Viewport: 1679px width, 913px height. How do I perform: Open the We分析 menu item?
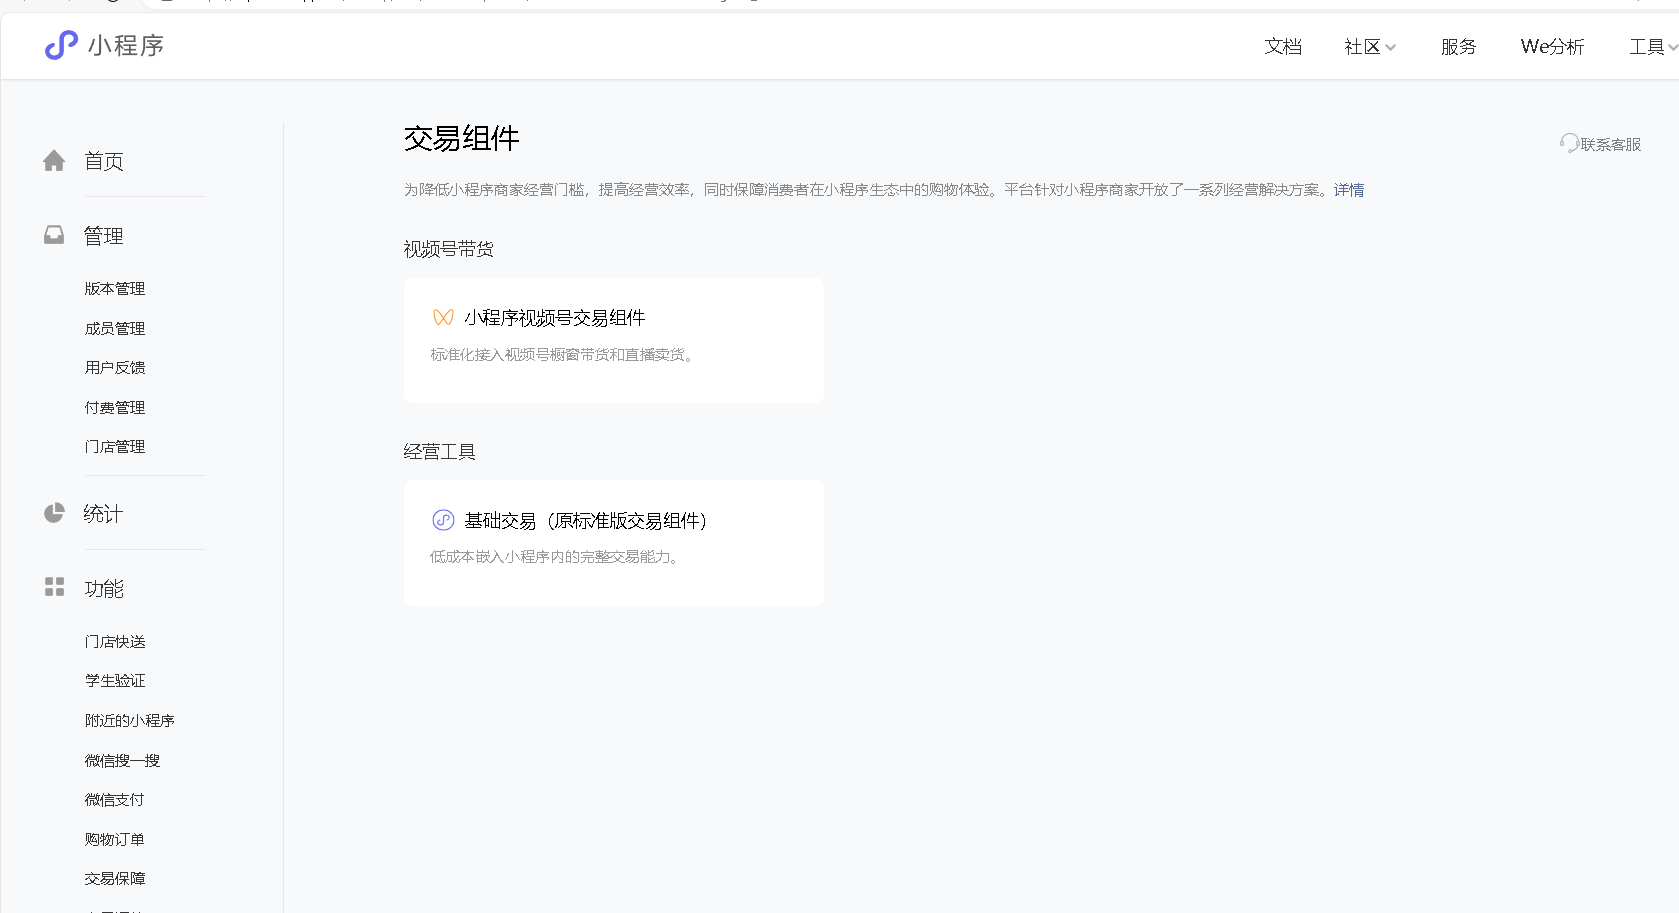pyautogui.click(x=1552, y=47)
